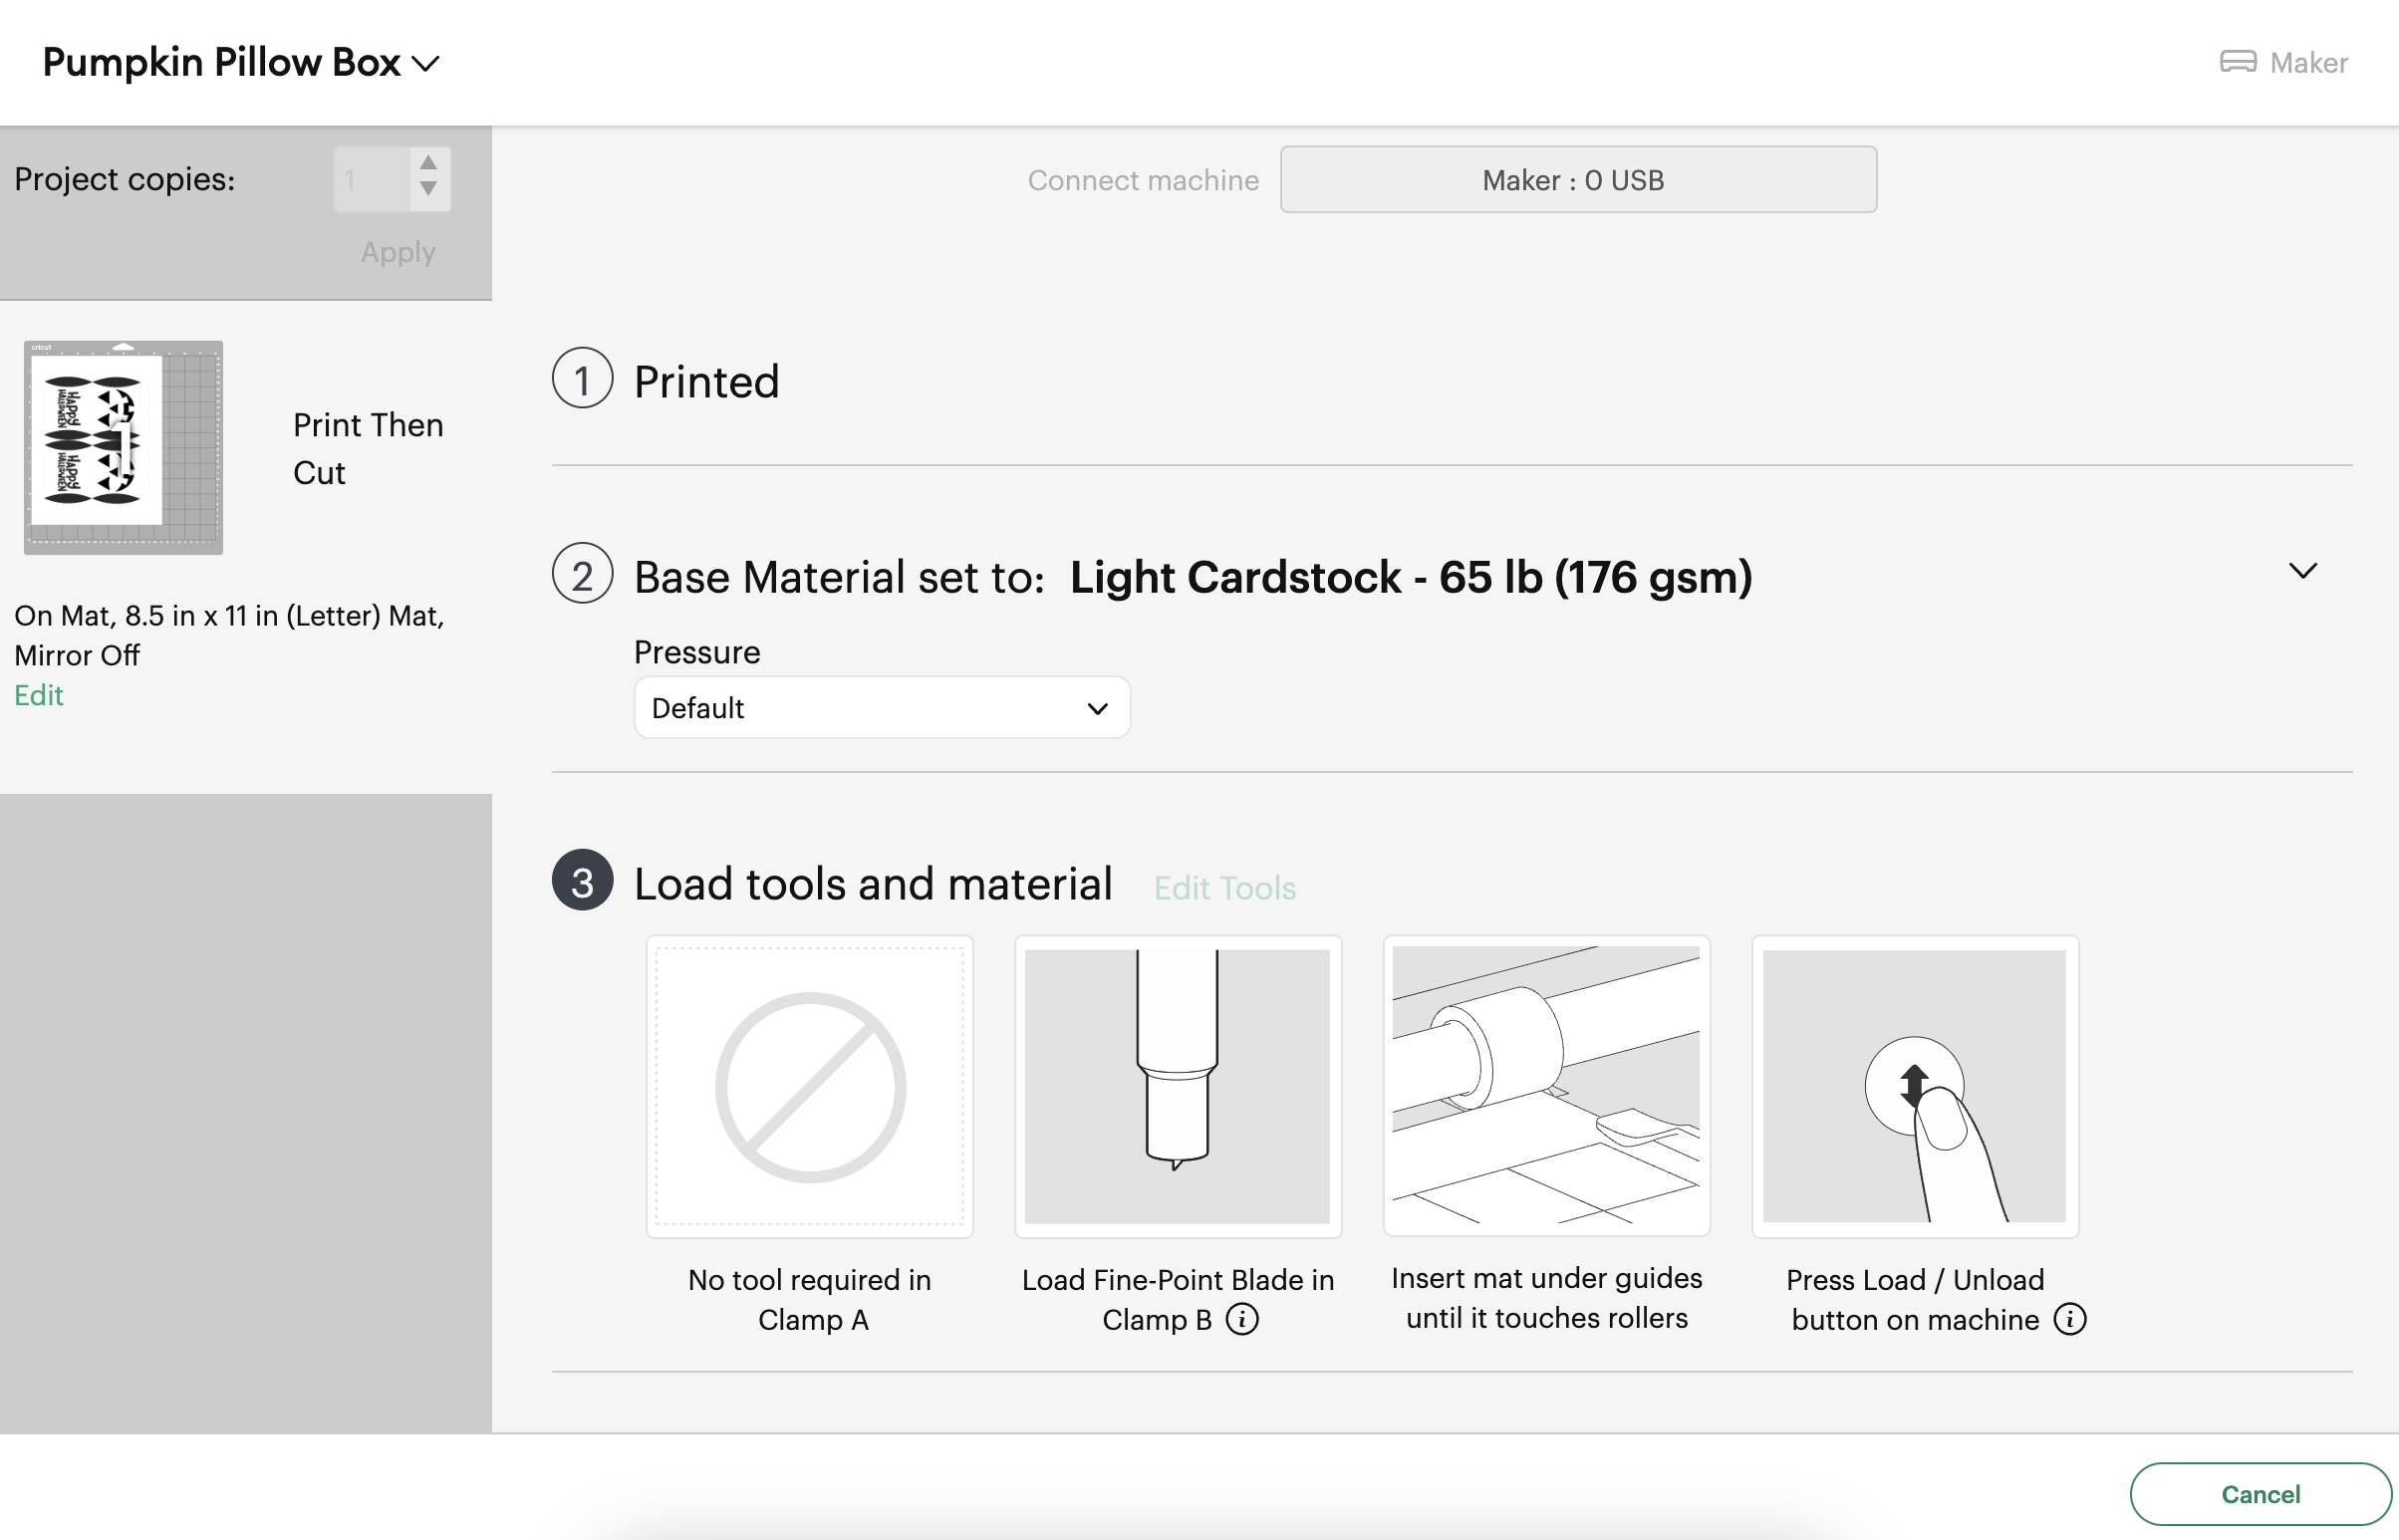Click the Fine-Point Blade illustration
The height and width of the screenshot is (1540, 2399).
point(1177,1086)
